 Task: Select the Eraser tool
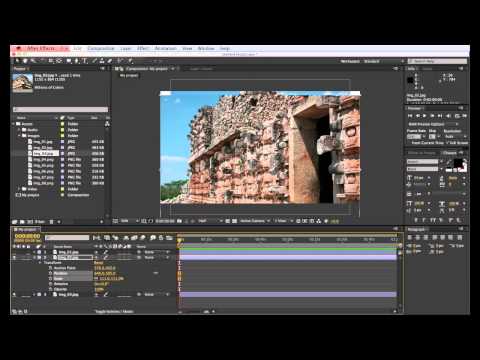point(110,61)
